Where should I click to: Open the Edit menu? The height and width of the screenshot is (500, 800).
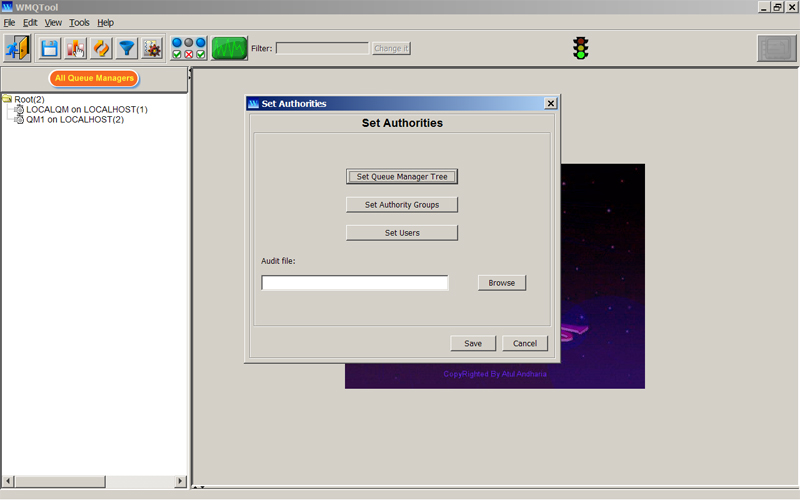(30, 22)
